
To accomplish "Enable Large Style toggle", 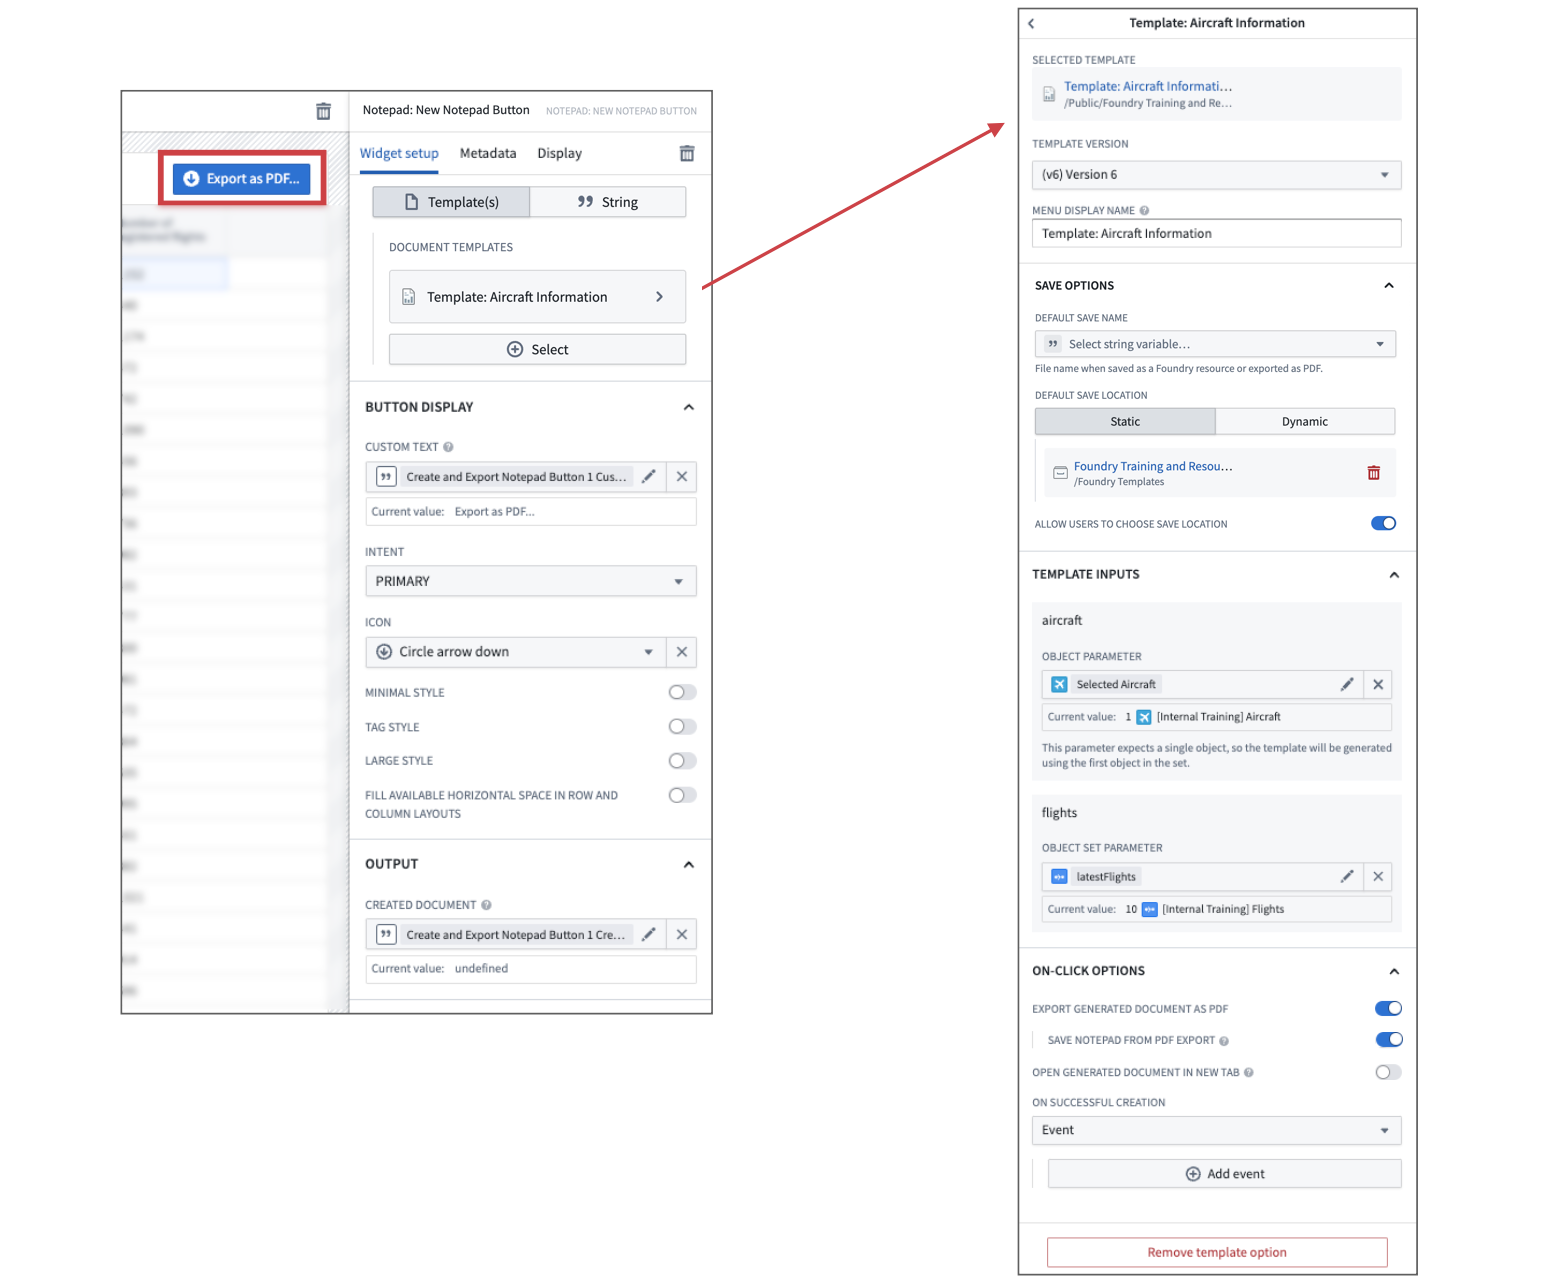I will click(682, 761).
